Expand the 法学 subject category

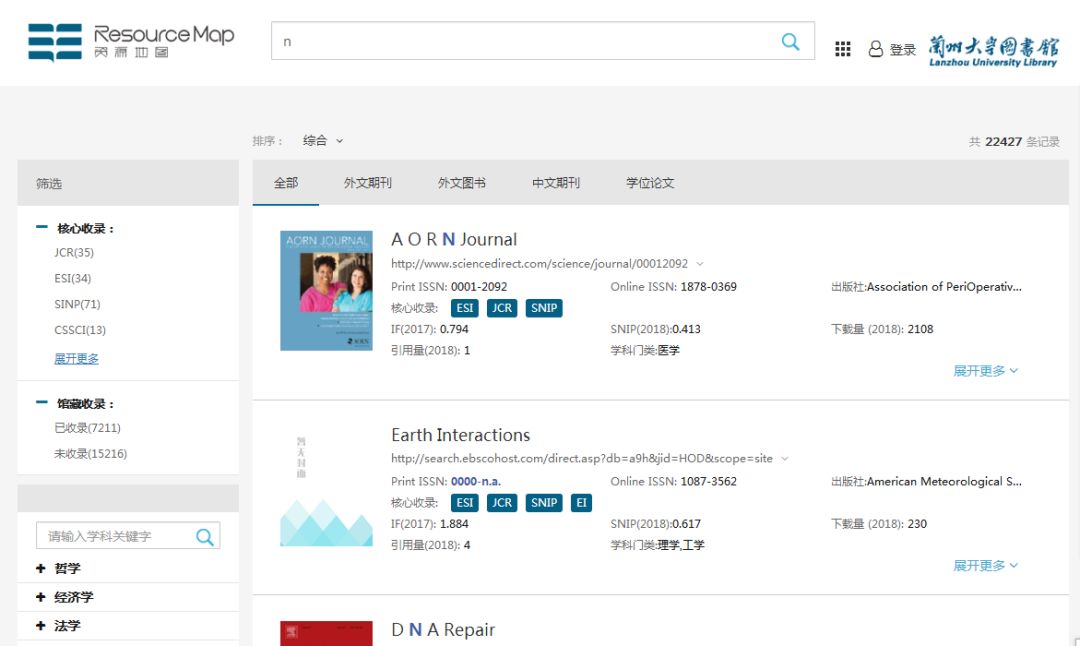(41, 625)
